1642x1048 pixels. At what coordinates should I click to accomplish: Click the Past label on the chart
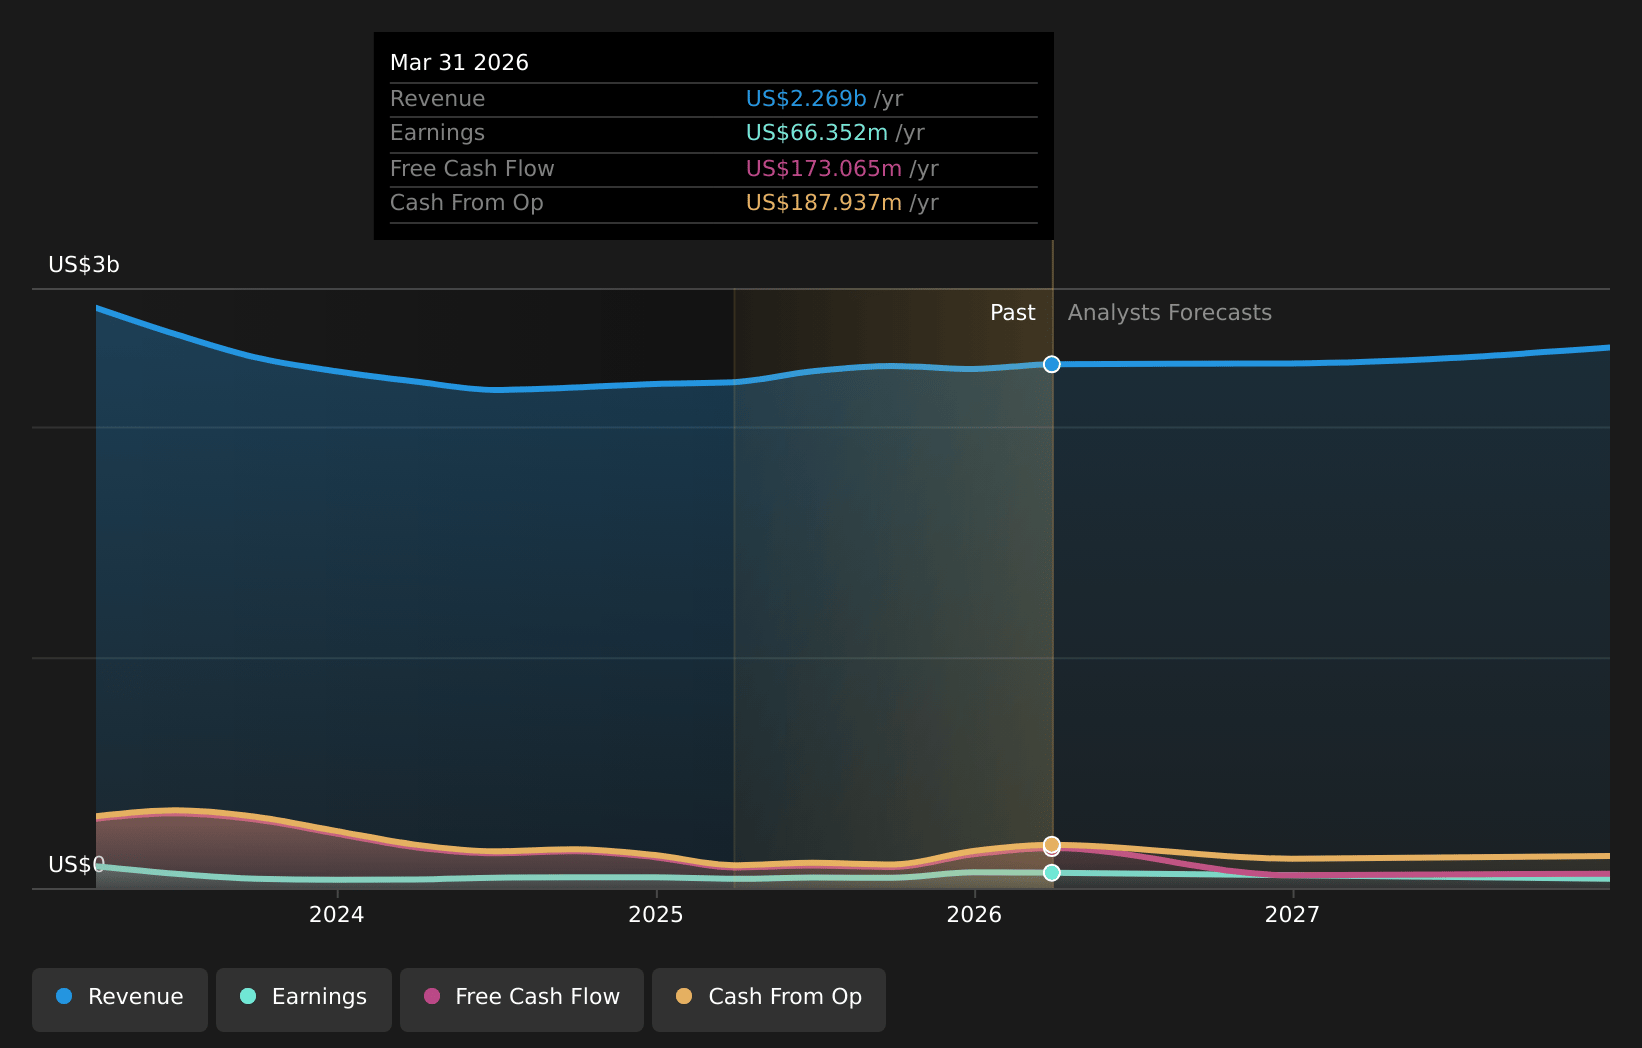tap(1013, 313)
